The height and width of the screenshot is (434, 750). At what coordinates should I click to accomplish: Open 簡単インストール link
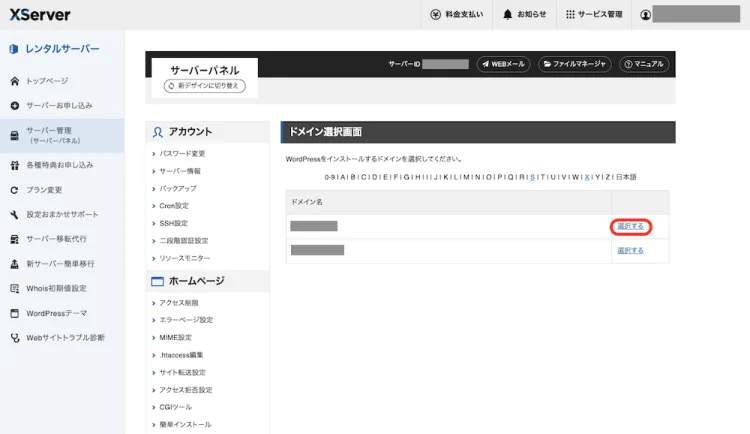tap(185, 424)
